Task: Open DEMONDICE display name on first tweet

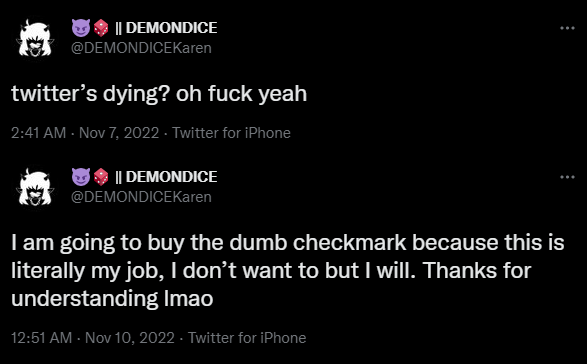Action: (171, 28)
